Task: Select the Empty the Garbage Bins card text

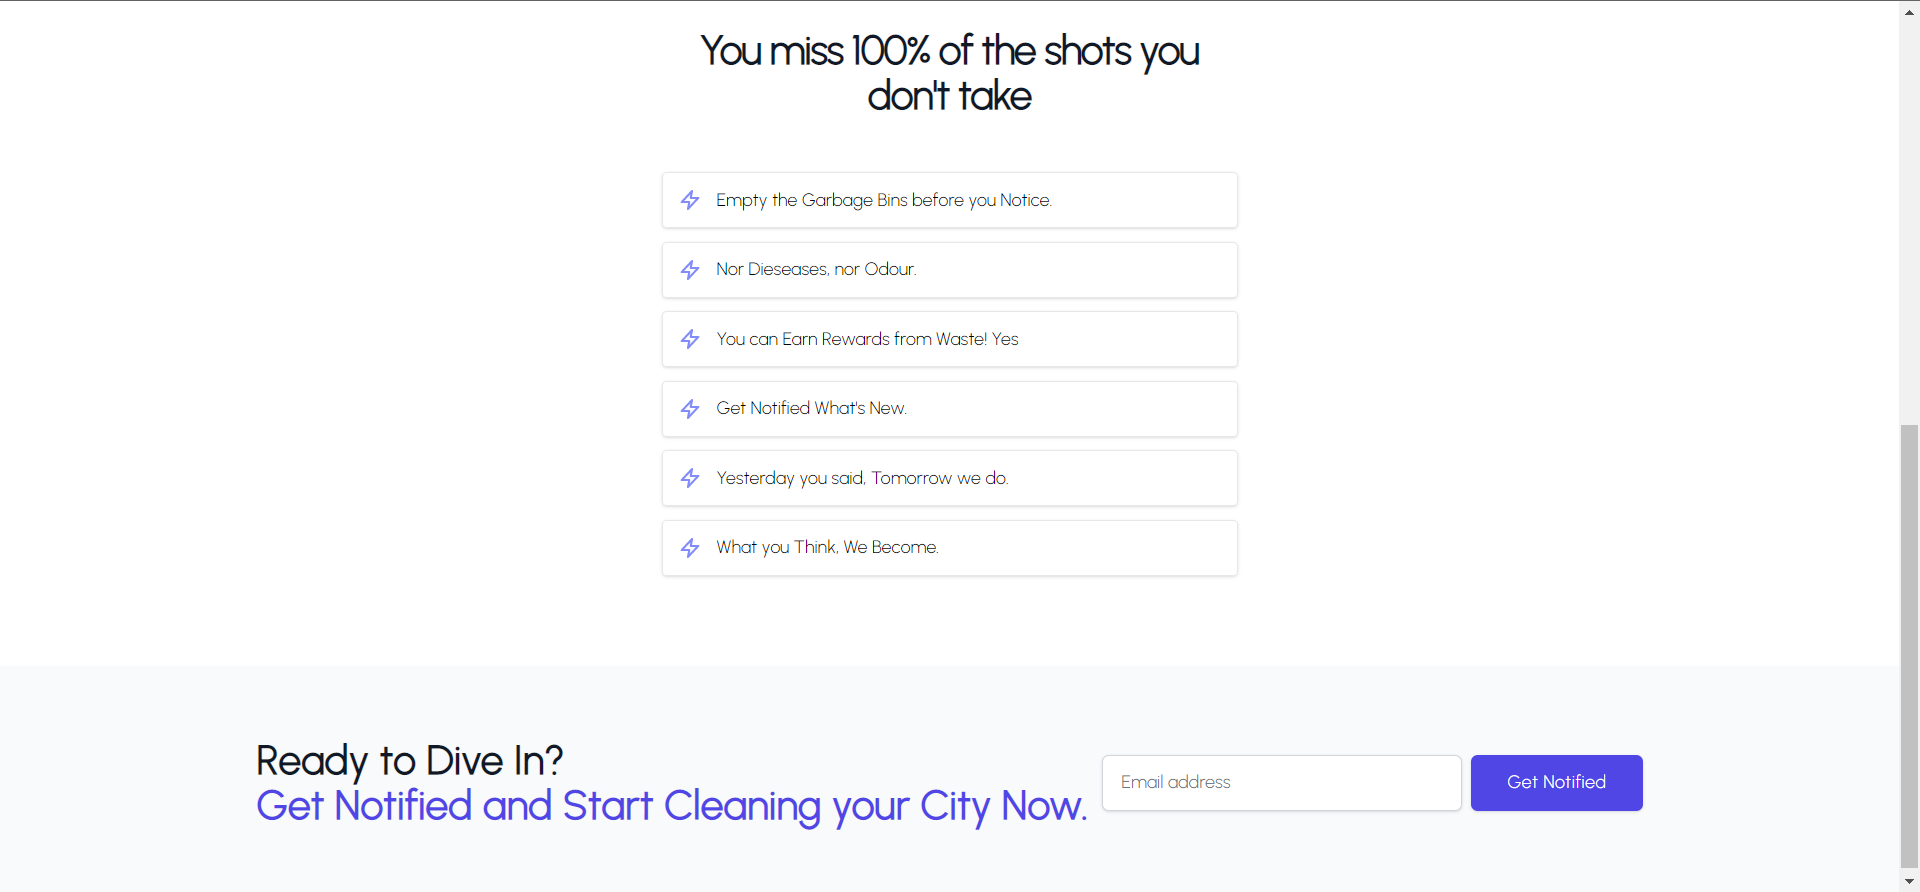Action: tap(884, 200)
